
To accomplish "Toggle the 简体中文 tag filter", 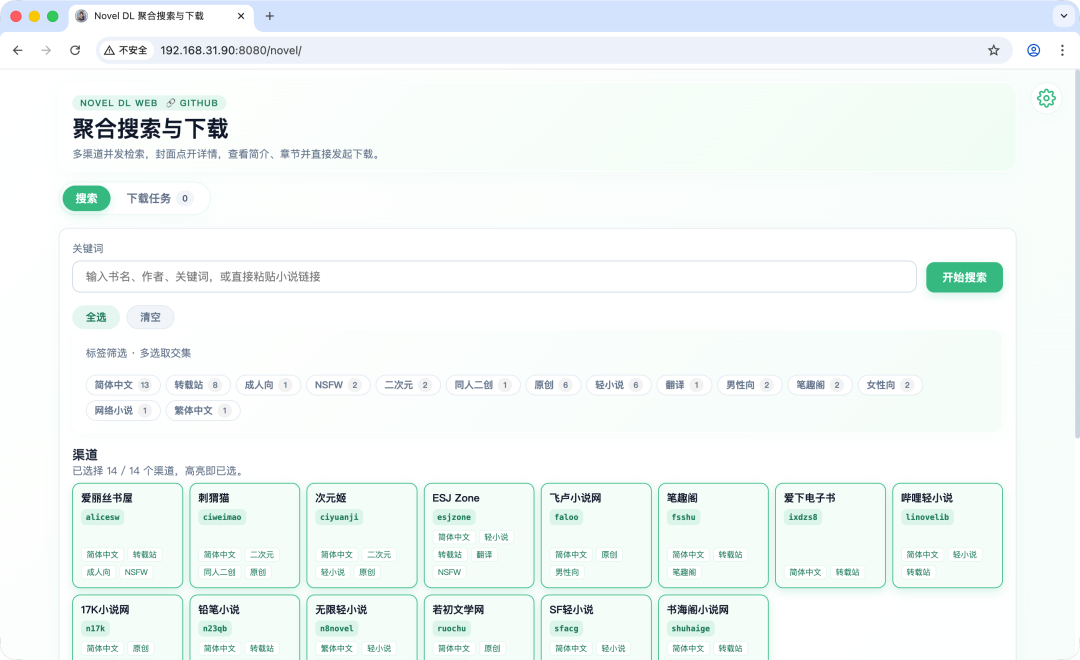I will coord(123,385).
